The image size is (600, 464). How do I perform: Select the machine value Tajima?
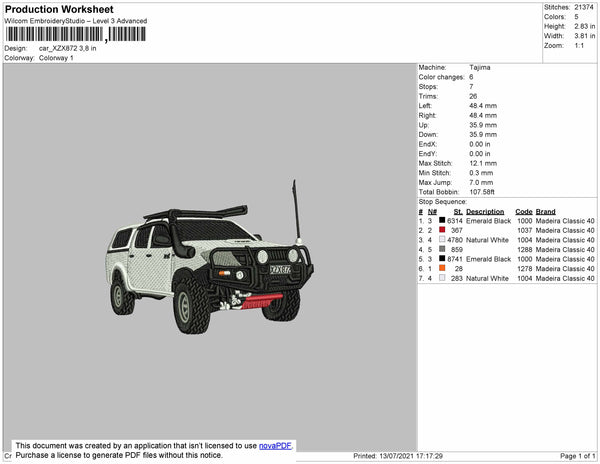click(479, 67)
